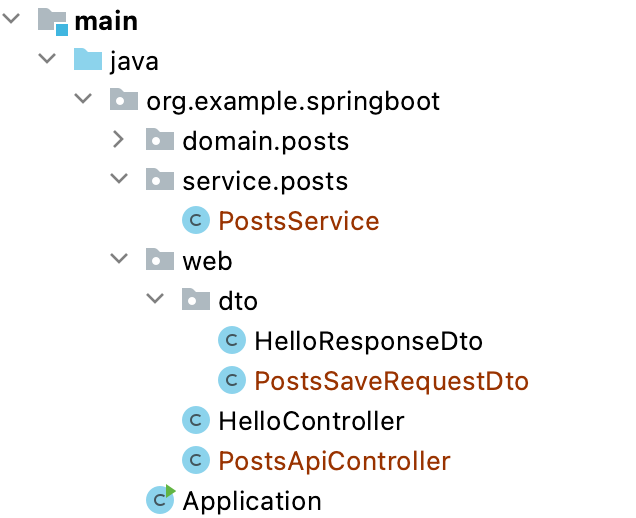
Task: Click the dto package folder icon
Action: [196, 299]
